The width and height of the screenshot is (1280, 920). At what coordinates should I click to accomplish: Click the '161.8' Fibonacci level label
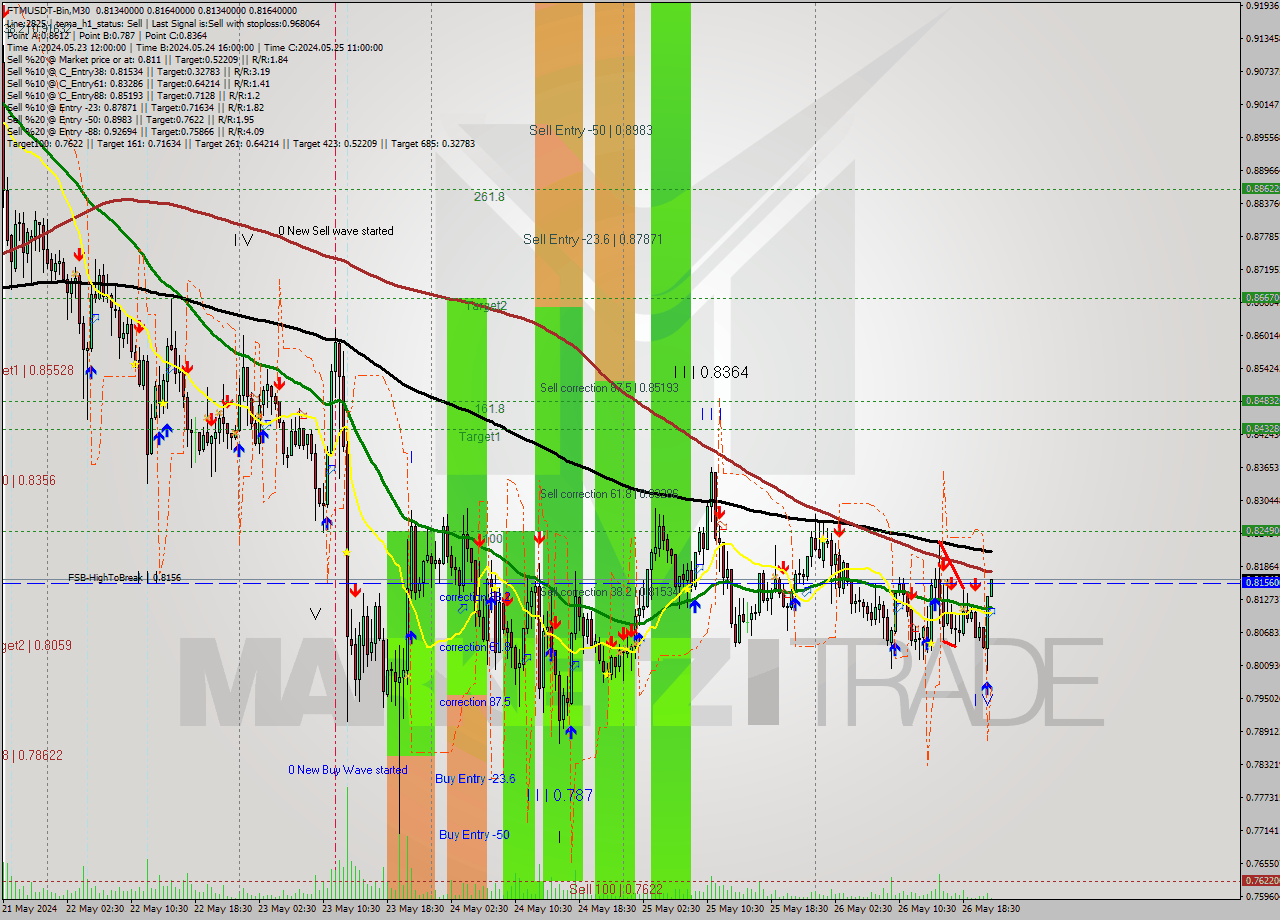coord(489,409)
